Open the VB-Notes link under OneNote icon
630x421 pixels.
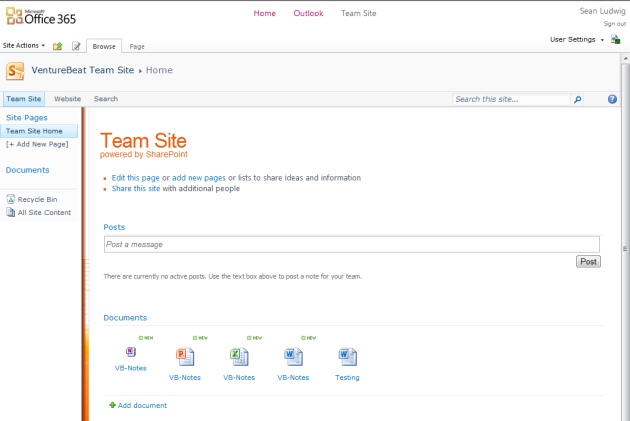[x=131, y=368]
